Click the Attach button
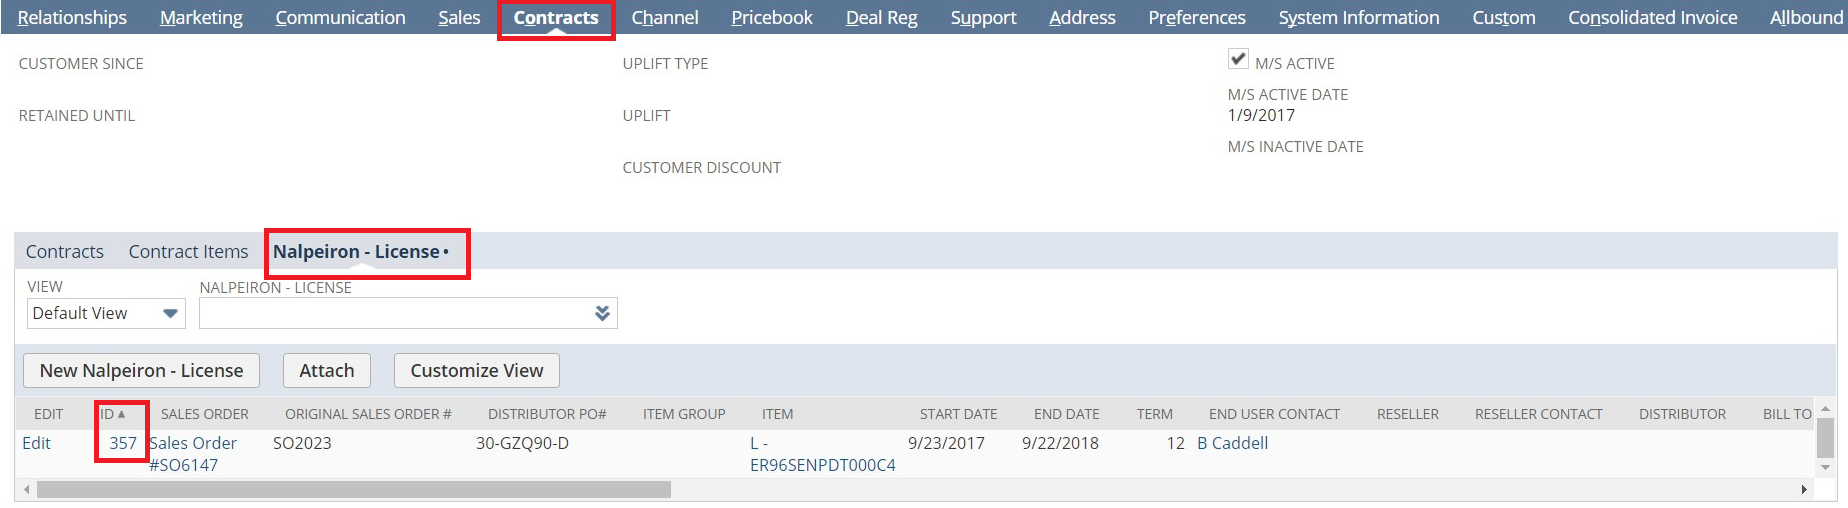The width and height of the screenshot is (1848, 508). [327, 371]
